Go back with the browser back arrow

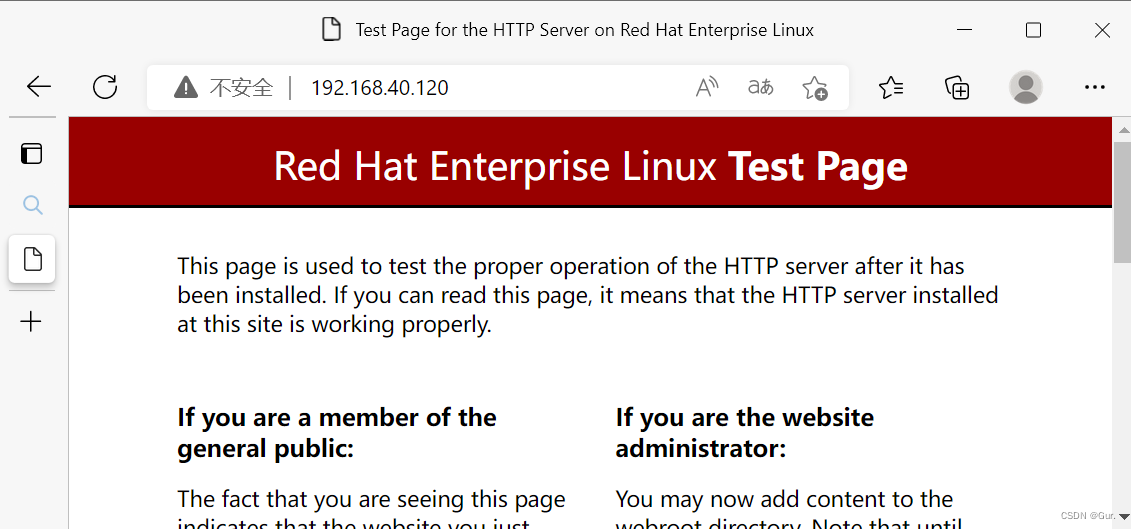39,87
